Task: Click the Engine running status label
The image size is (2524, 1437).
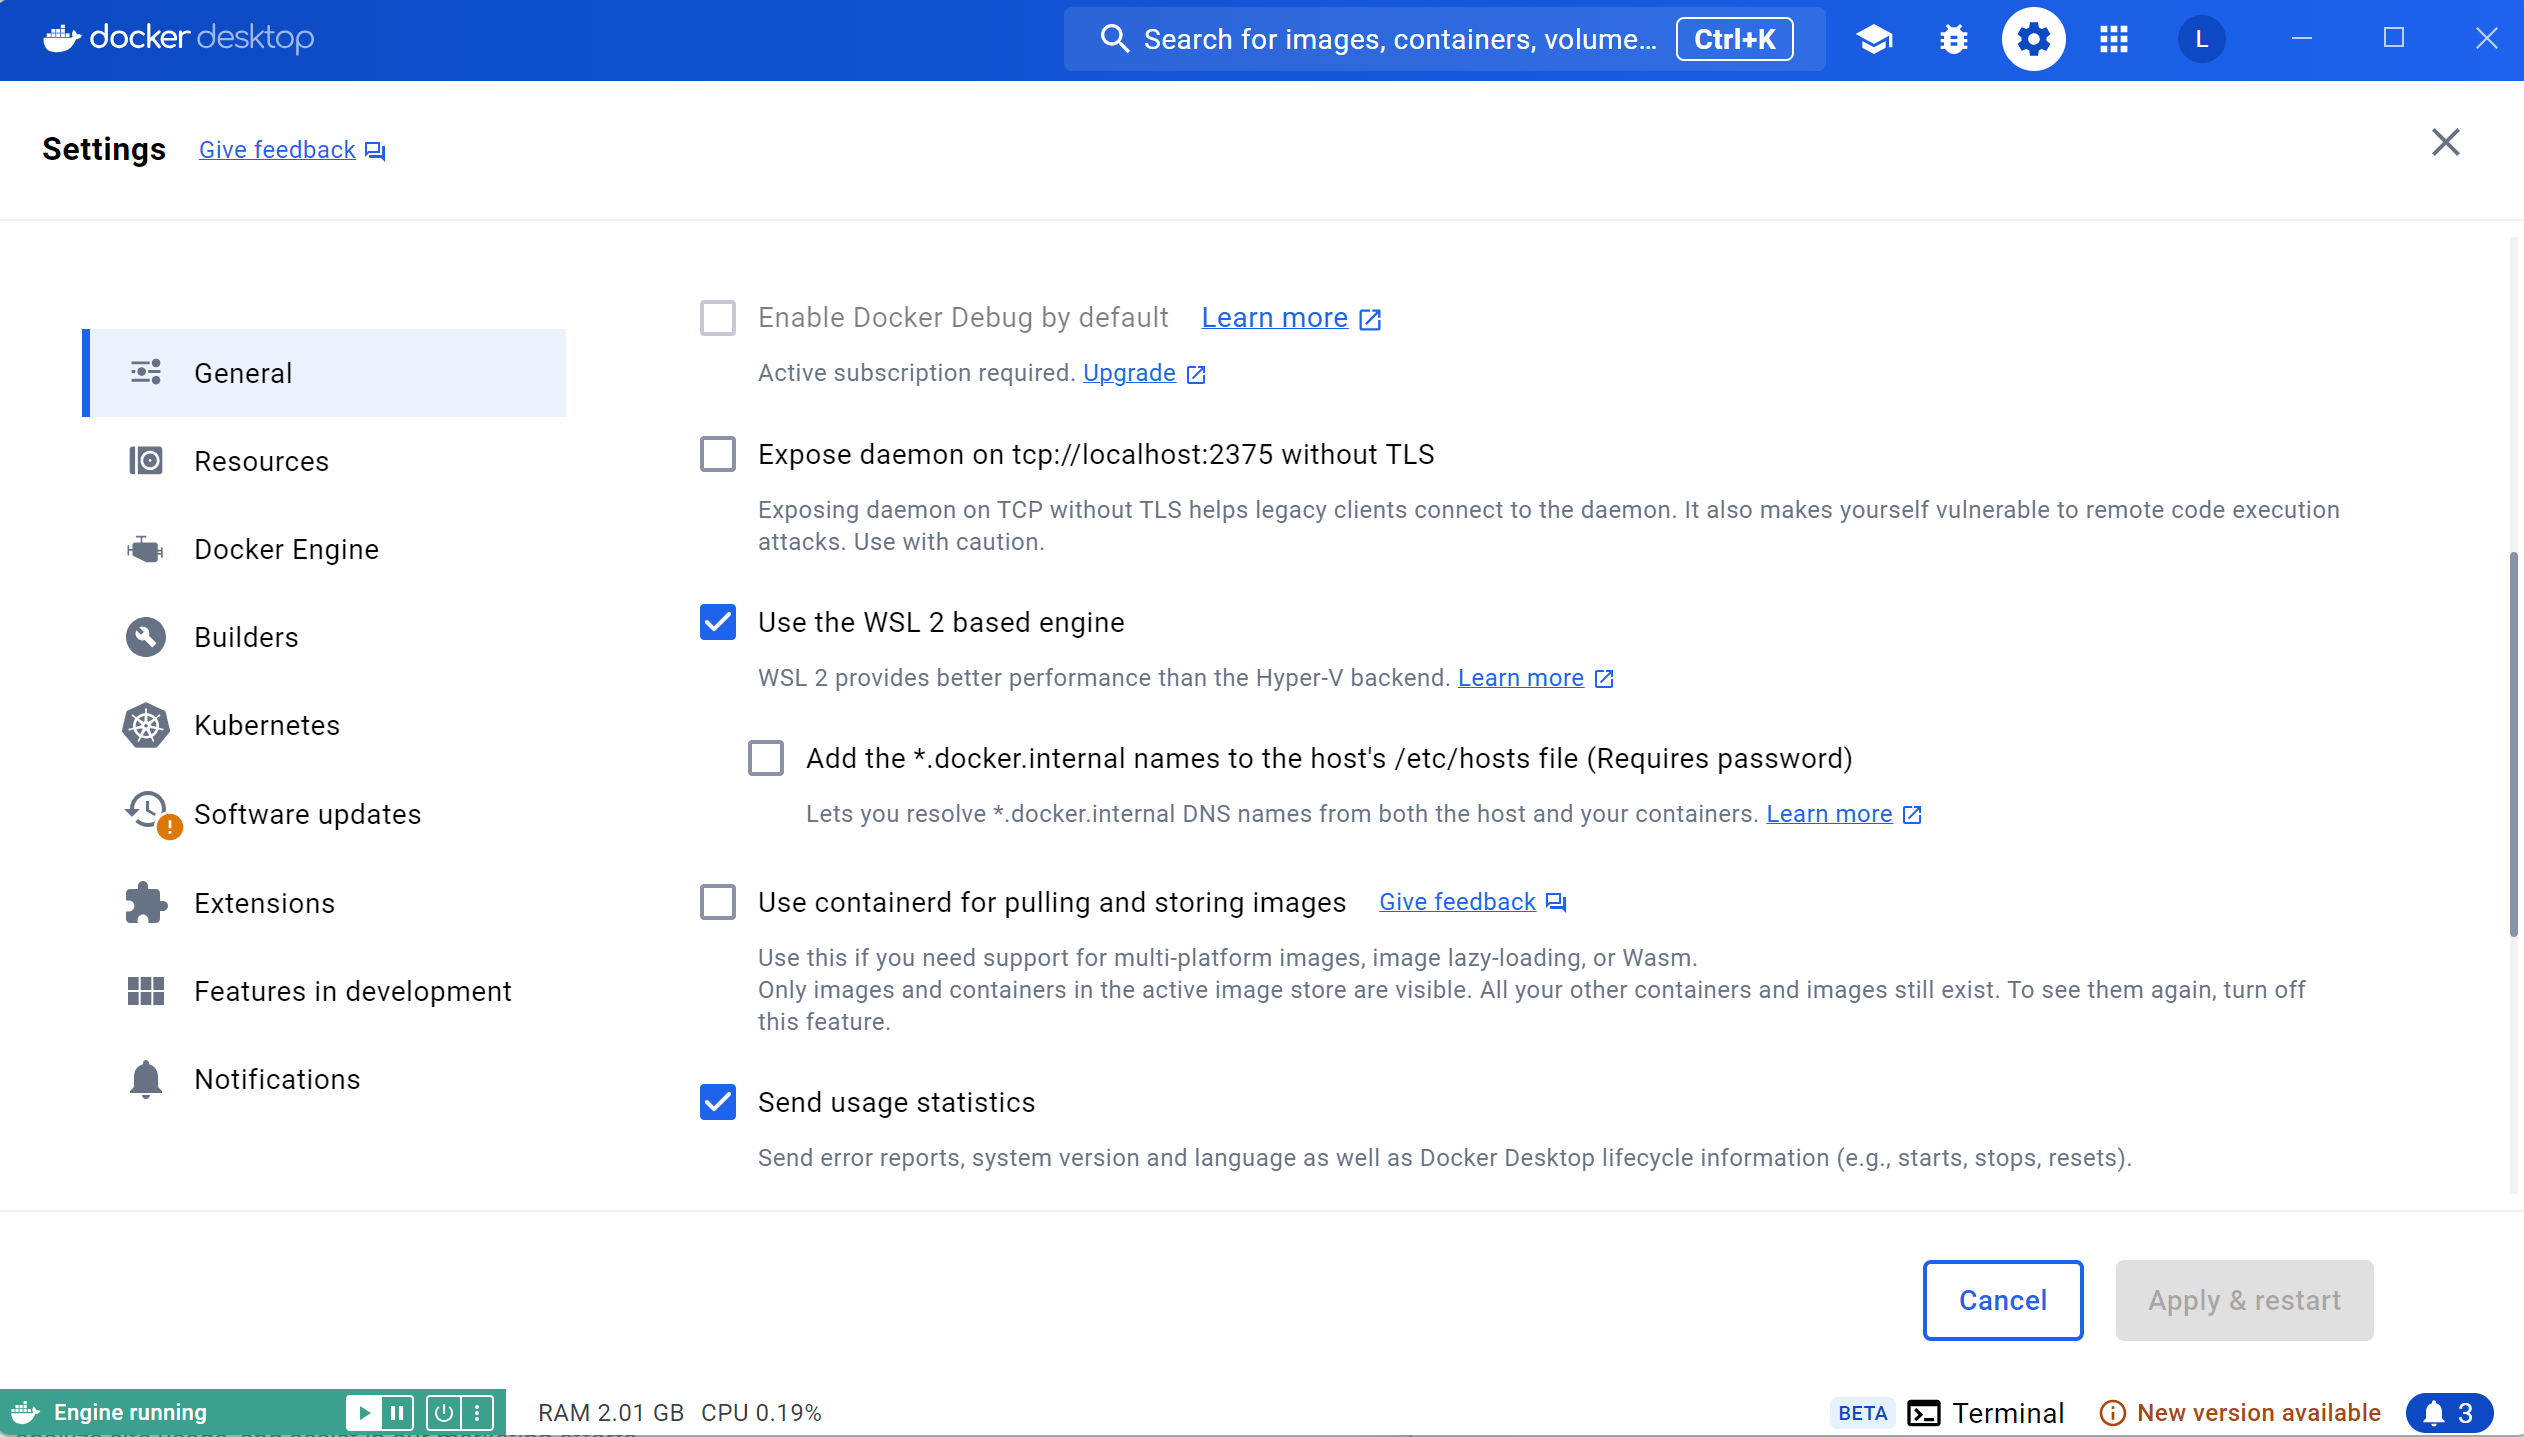Action: (130, 1412)
